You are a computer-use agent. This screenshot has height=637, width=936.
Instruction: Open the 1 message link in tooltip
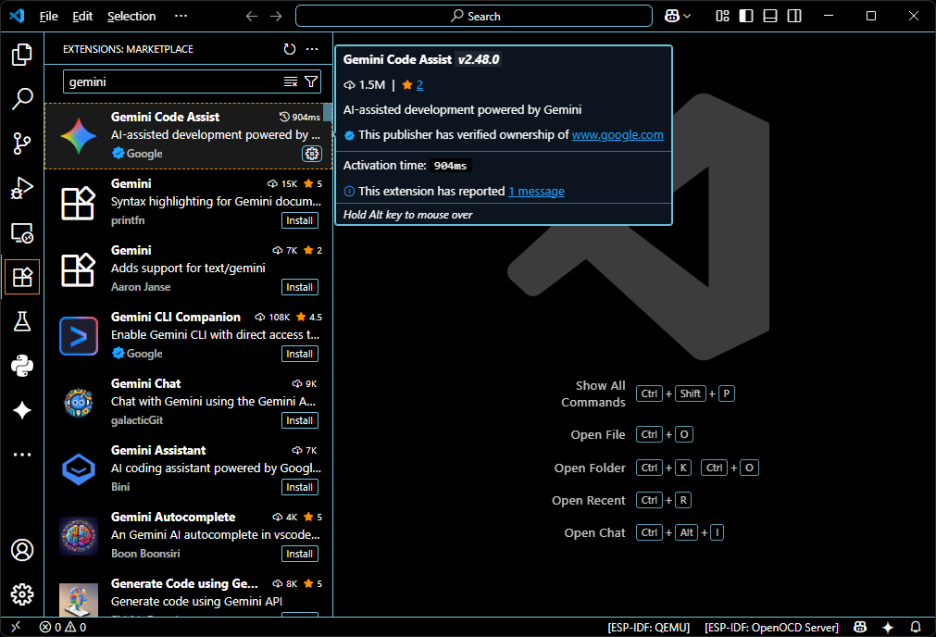coord(536,191)
